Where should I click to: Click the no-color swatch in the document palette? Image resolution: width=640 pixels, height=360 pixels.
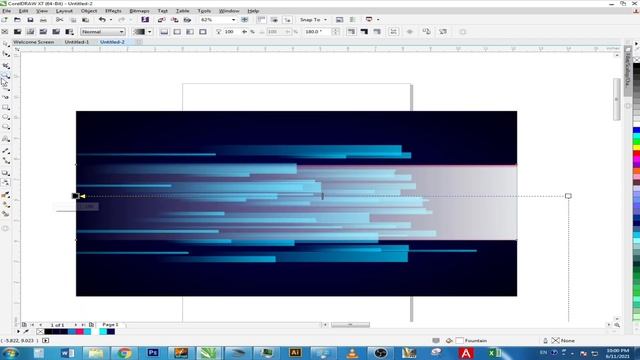[40, 331]
